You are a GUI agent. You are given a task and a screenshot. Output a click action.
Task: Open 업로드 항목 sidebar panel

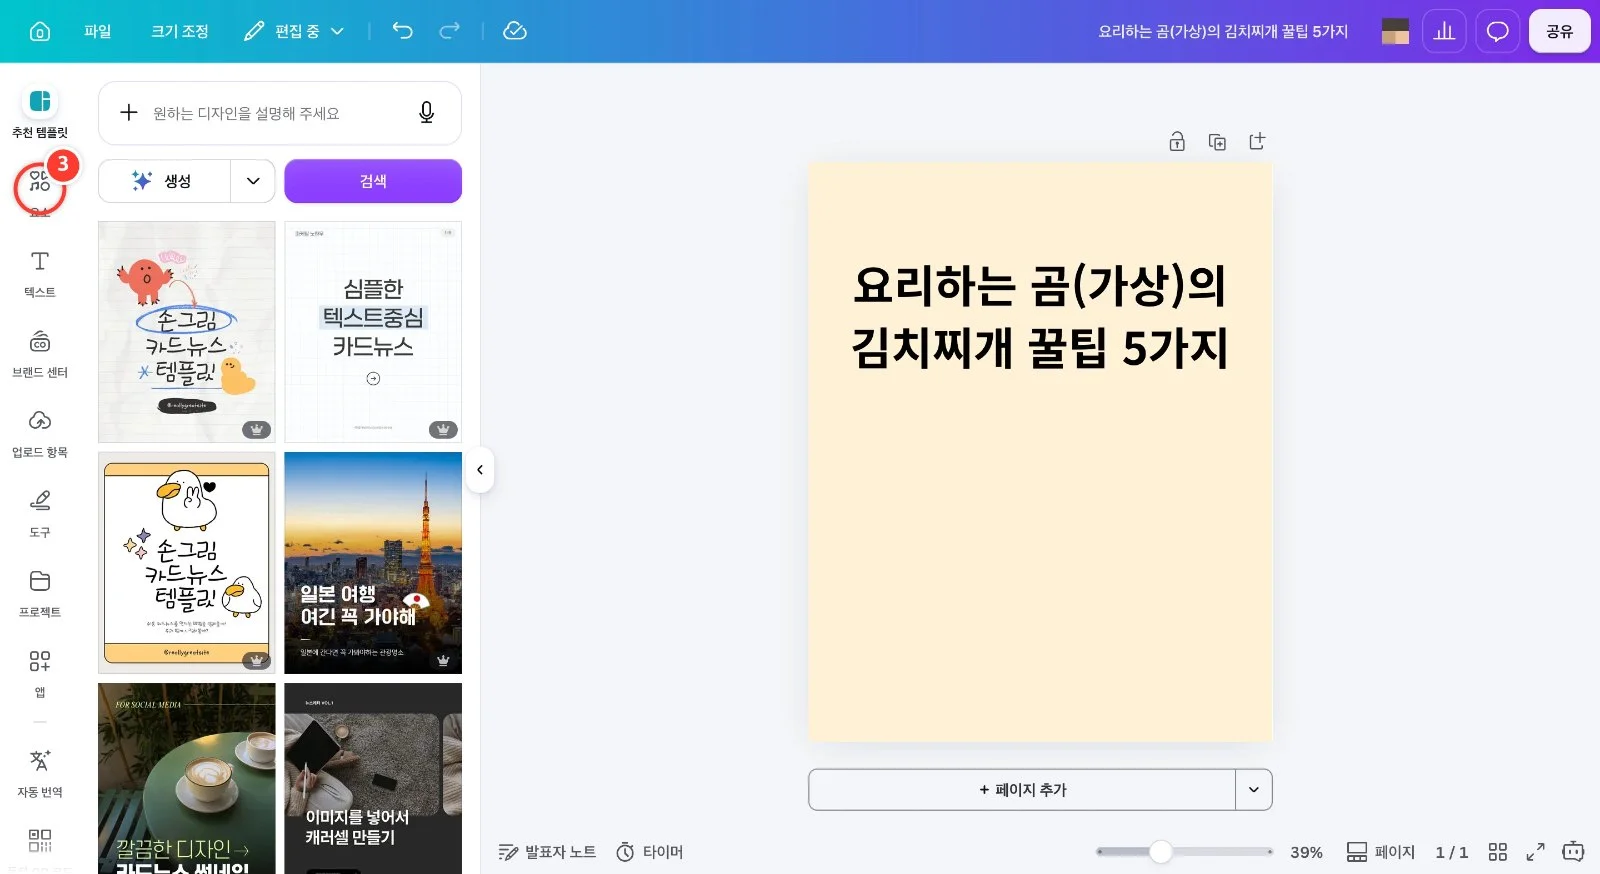coord(40,434)
